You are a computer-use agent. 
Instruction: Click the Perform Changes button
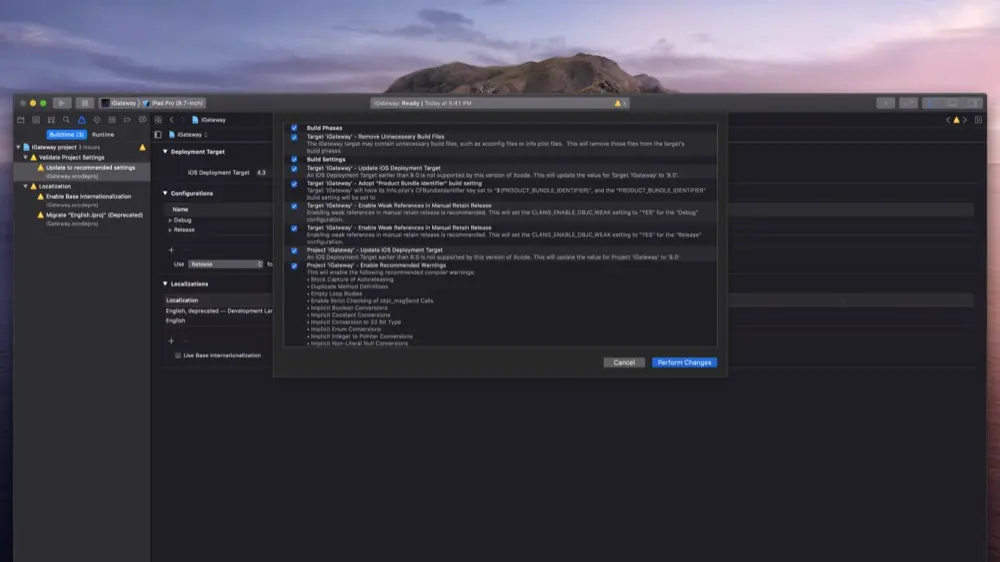point(684,362)
